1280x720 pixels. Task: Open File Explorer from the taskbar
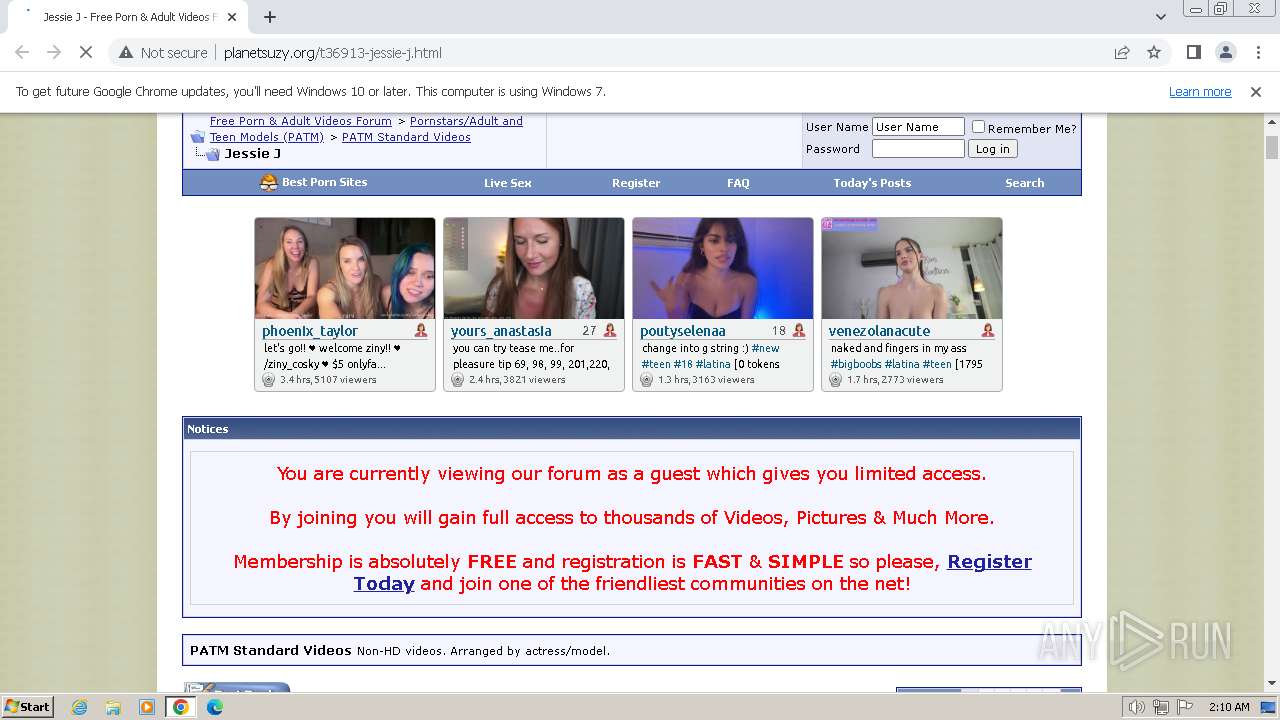pos(113,707)
